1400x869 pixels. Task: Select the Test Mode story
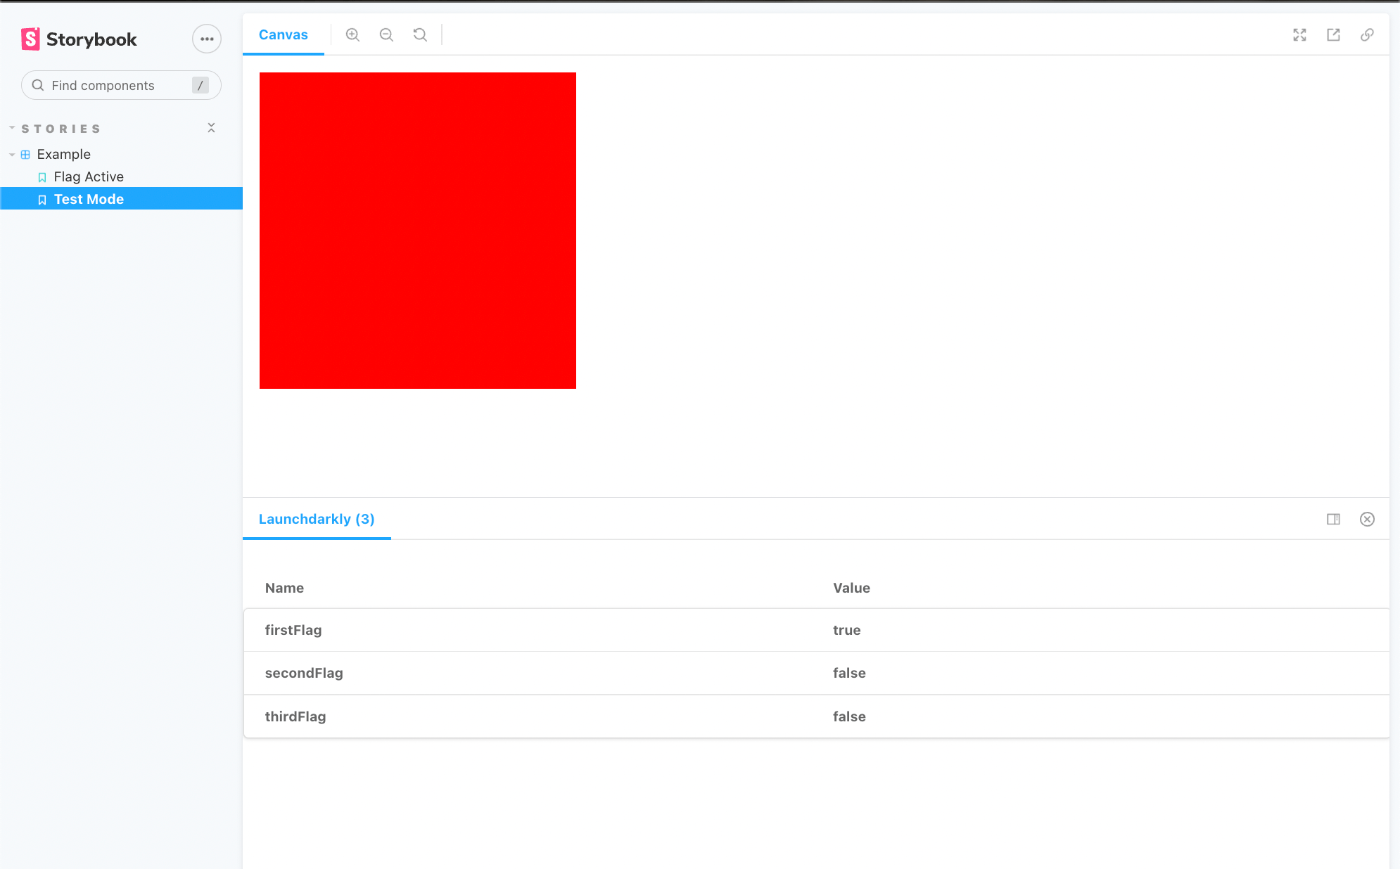point(88,199)
